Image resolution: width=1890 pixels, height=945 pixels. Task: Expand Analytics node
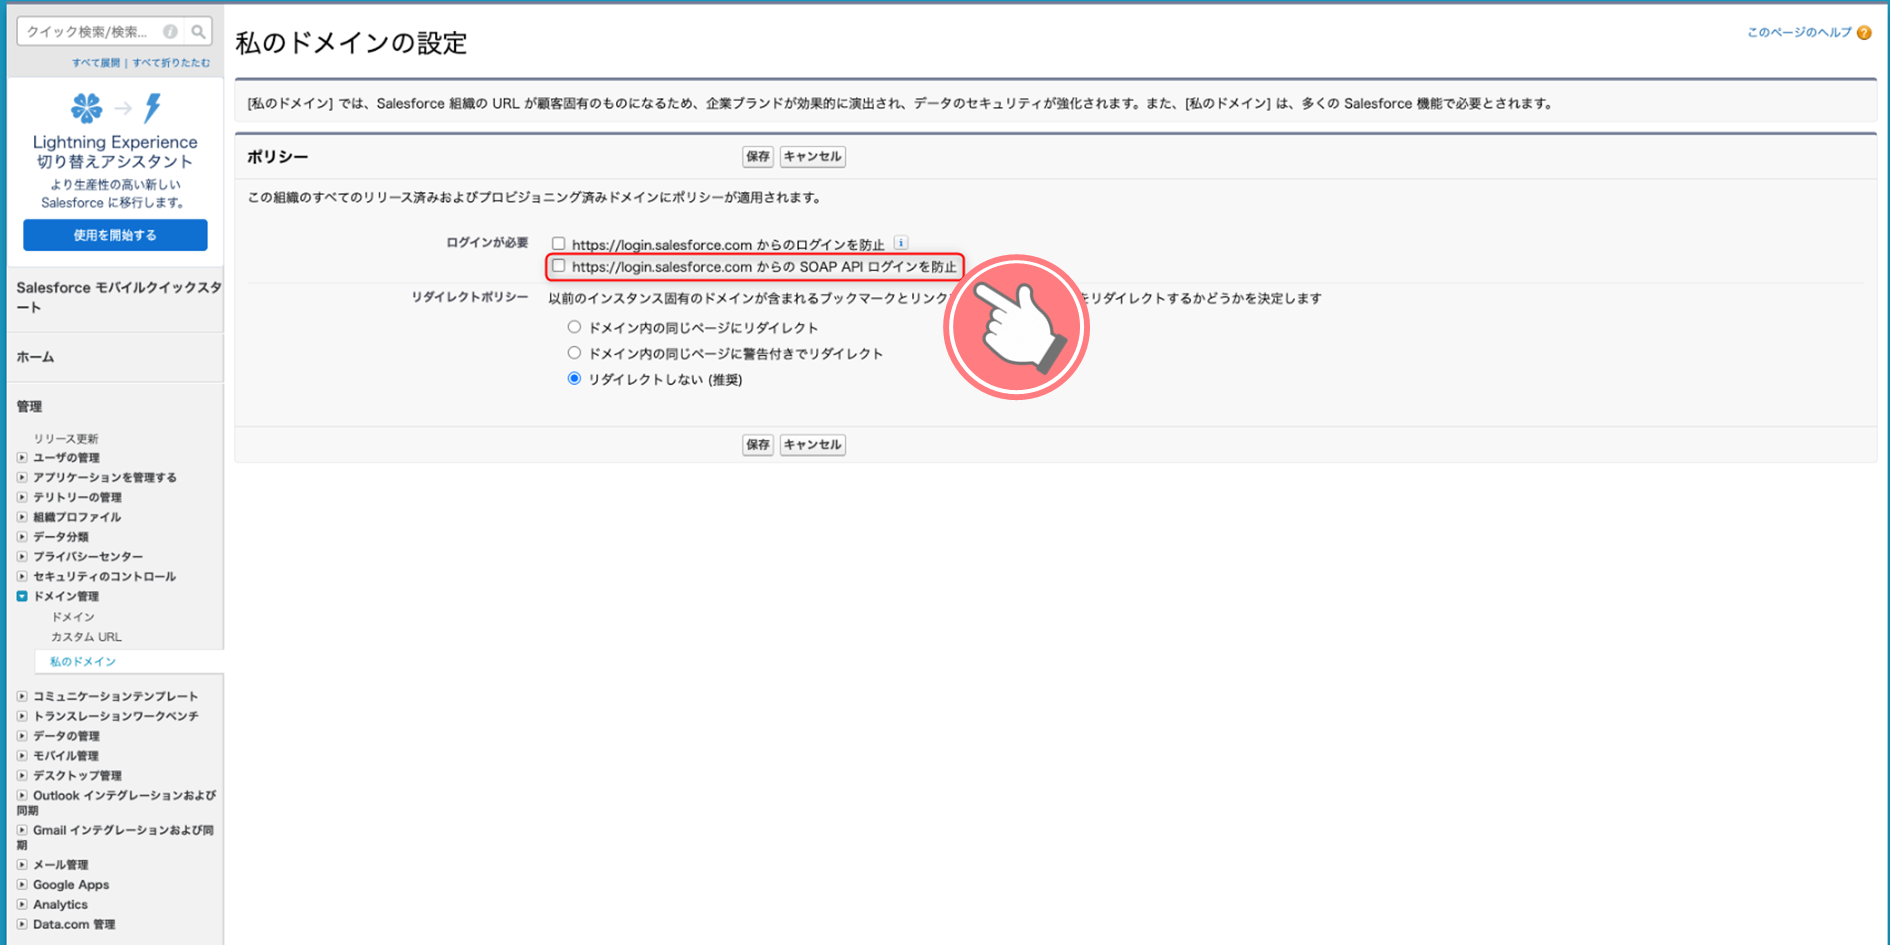pyautogui.click(x=22, y=905)
